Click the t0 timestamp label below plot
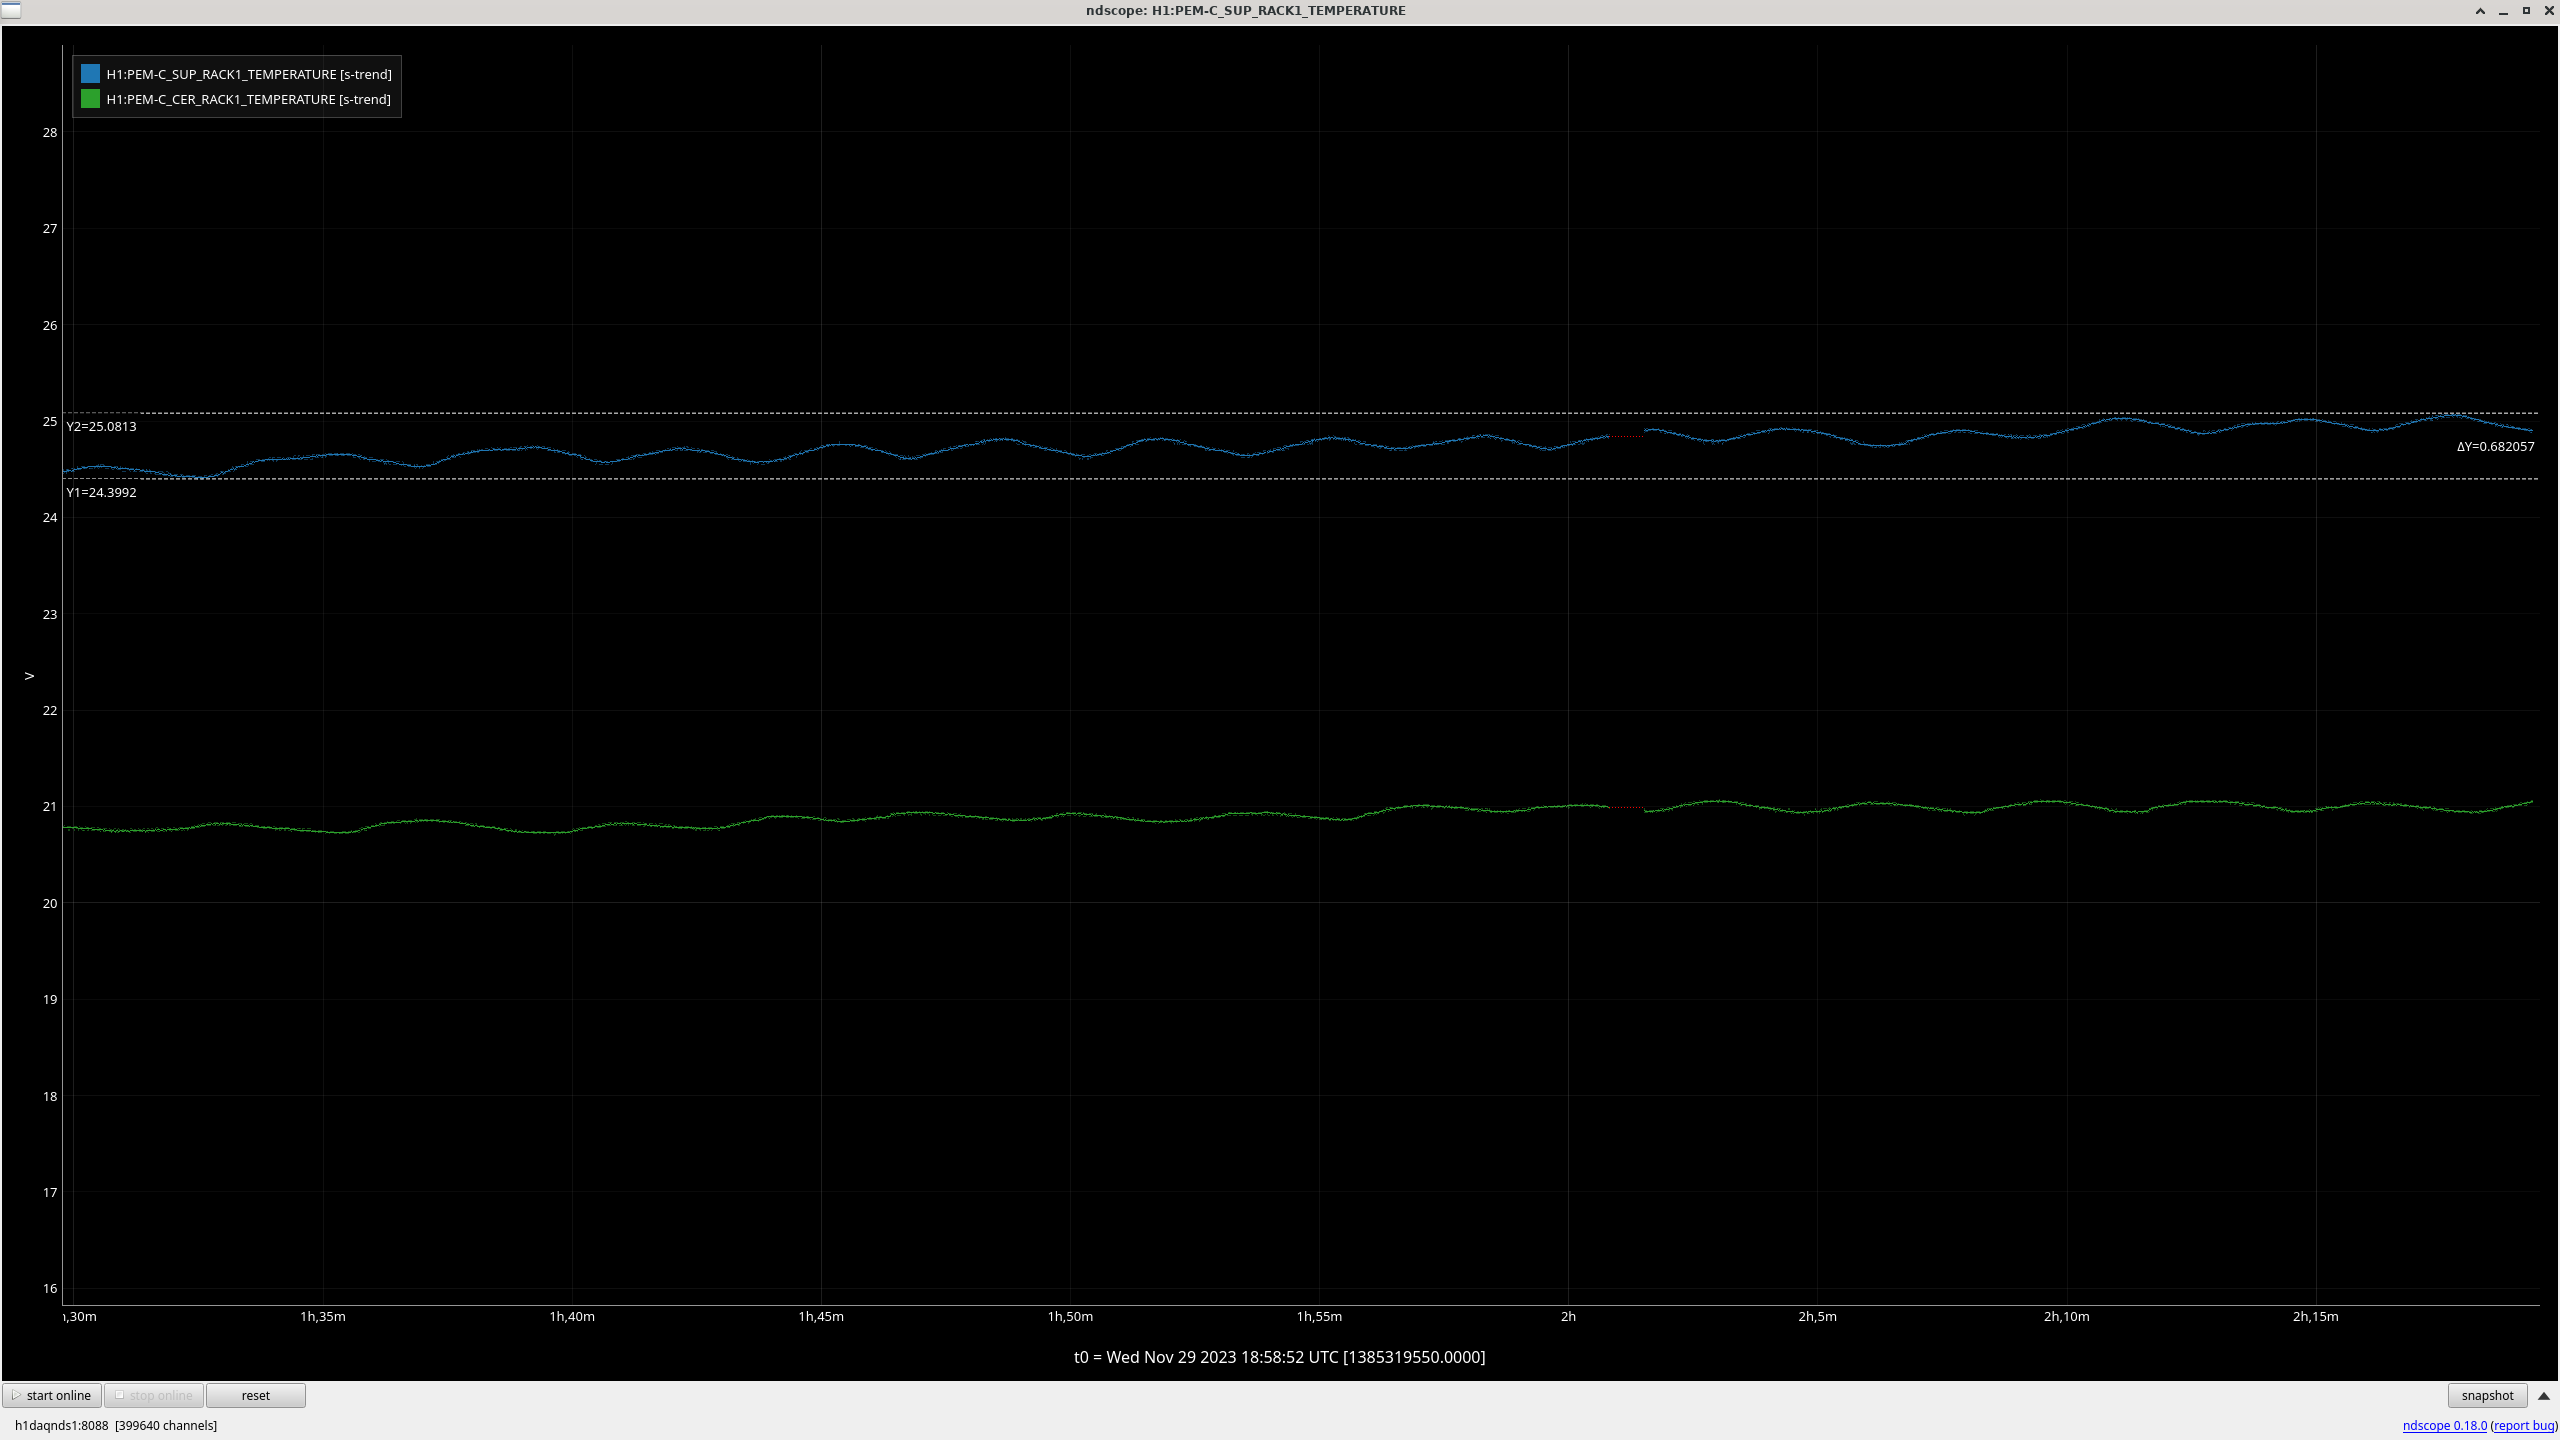The height and width of the screenshot is (1440, 2560). pos(1279,1357)
